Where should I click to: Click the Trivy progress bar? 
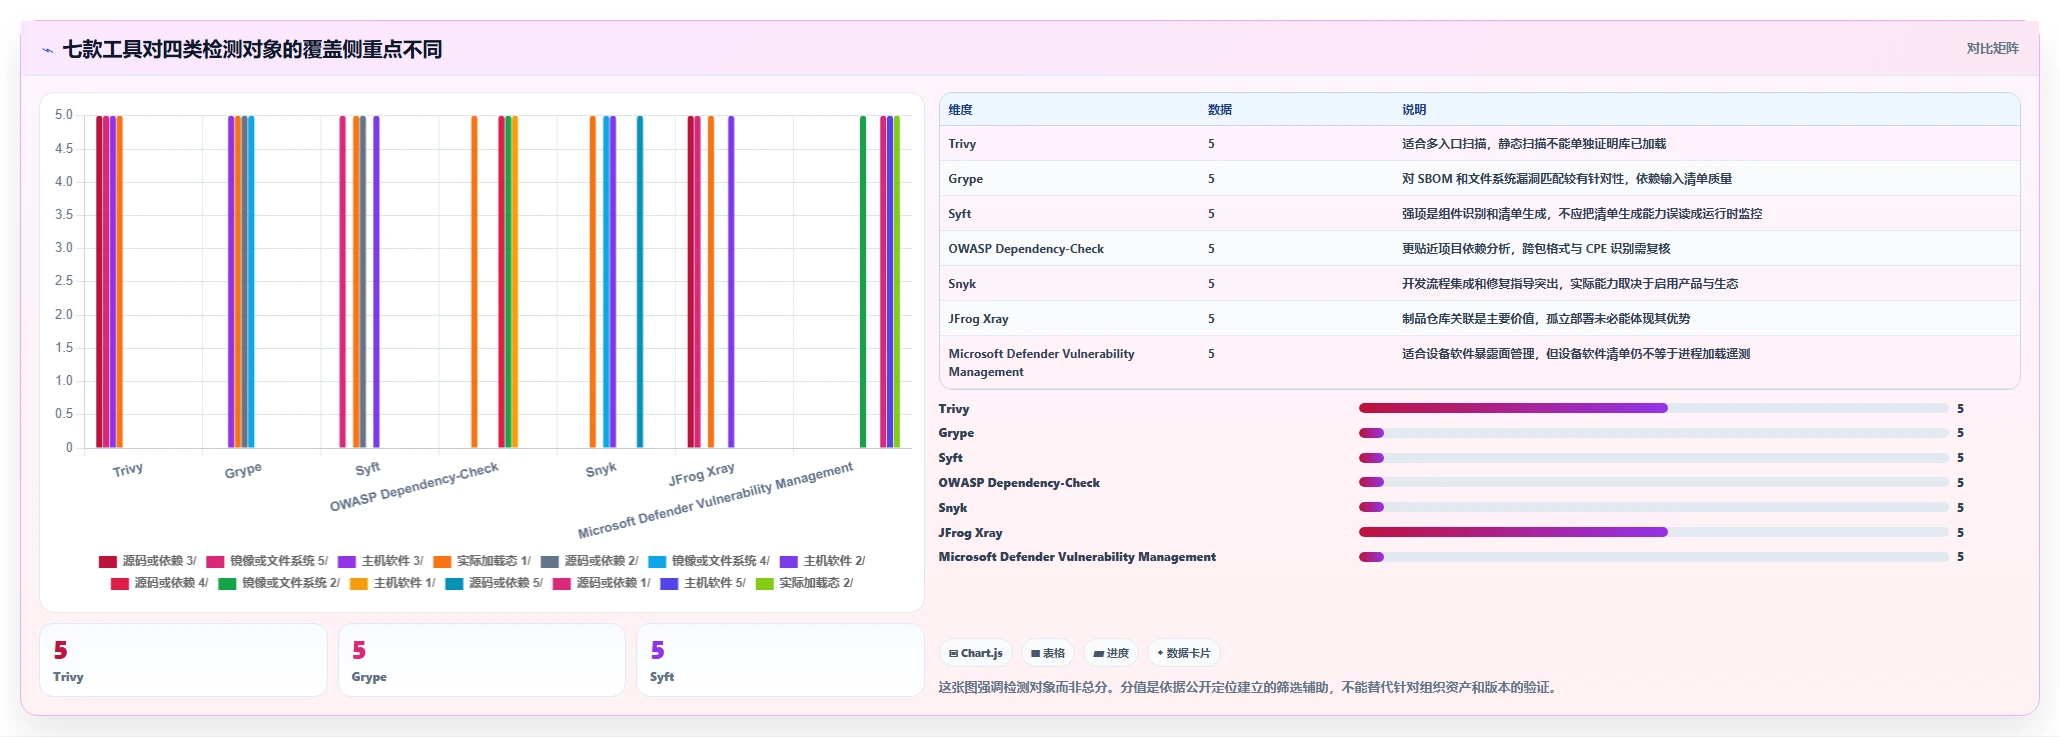tap(1653, 408)
